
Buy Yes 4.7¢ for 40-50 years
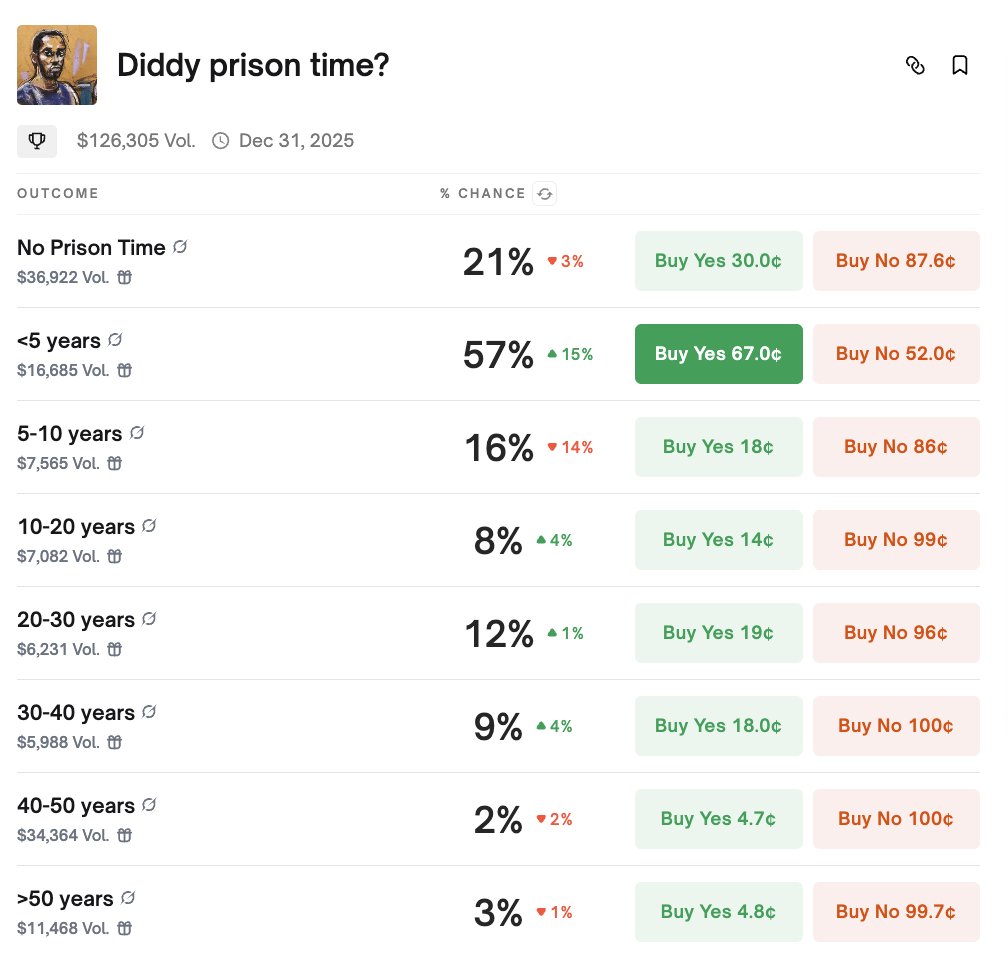719,819
